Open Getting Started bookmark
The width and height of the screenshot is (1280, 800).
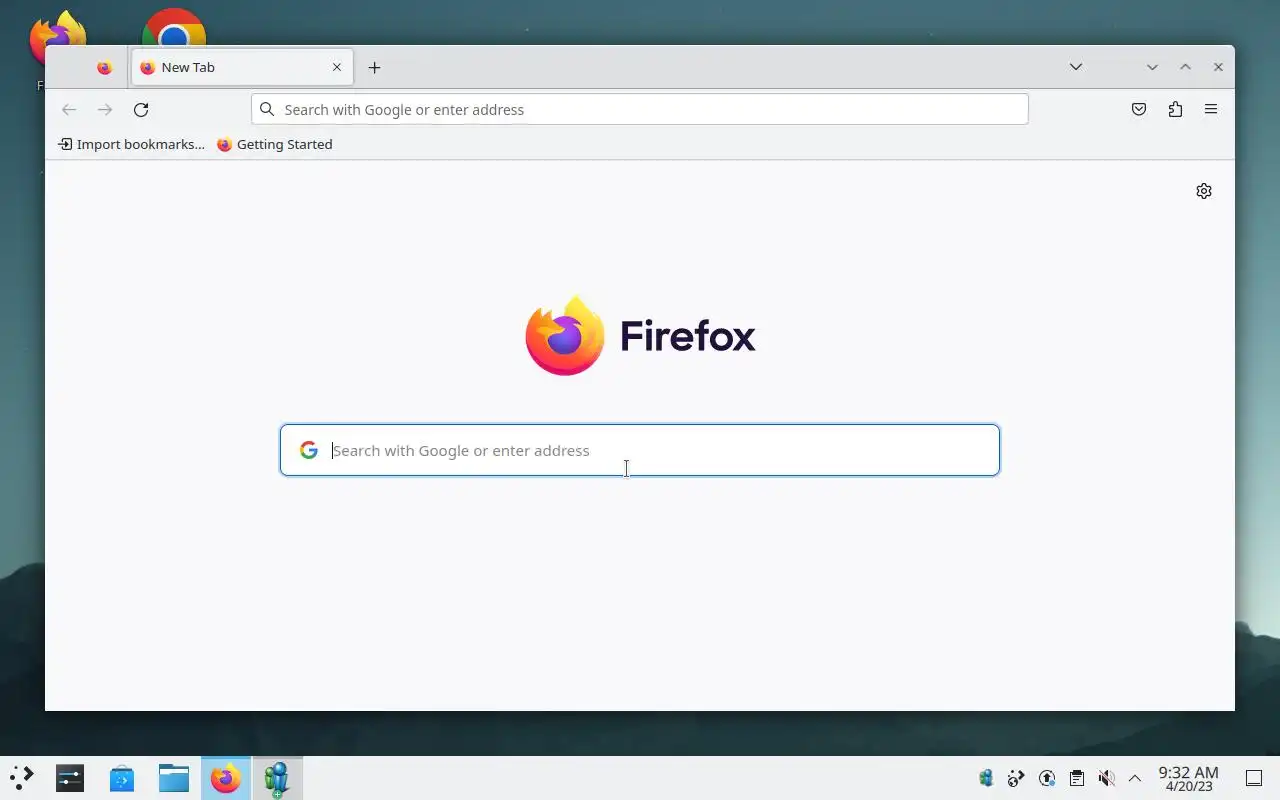point(275,144)
